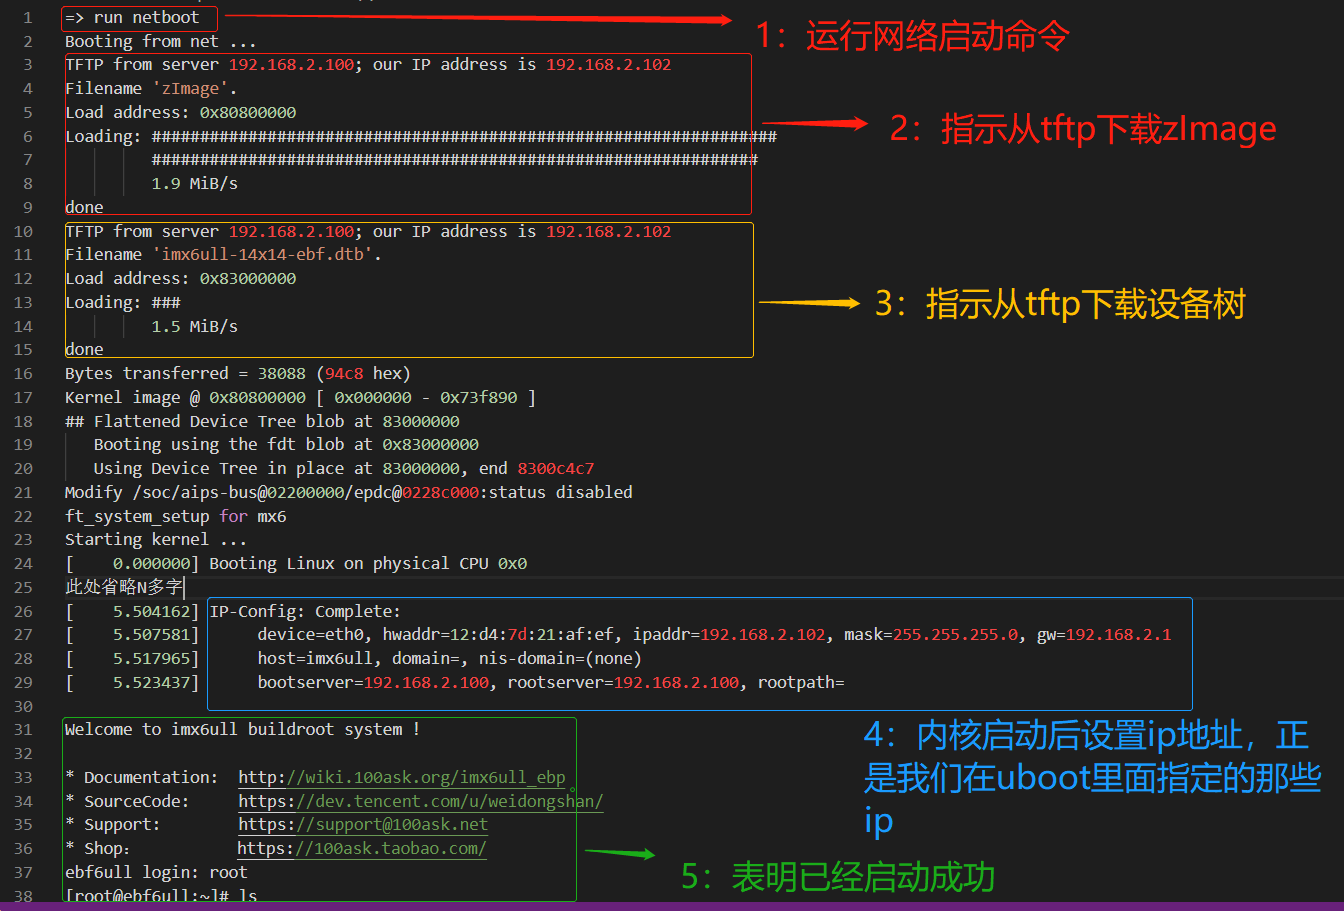Click line number 7 in the gutter

coord(28,159)
